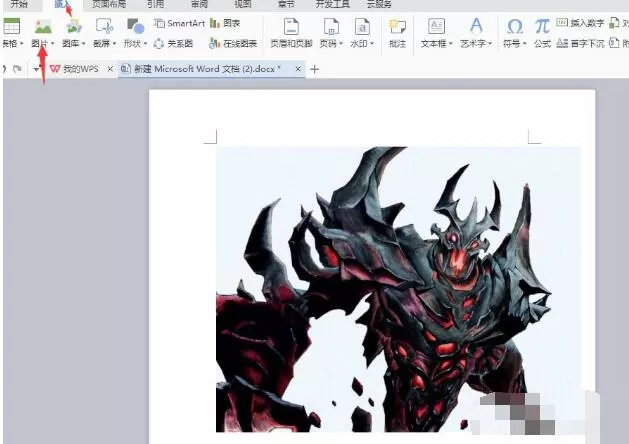
Task: Select the 插入 ribbon tab
Action: click(62, 4)
